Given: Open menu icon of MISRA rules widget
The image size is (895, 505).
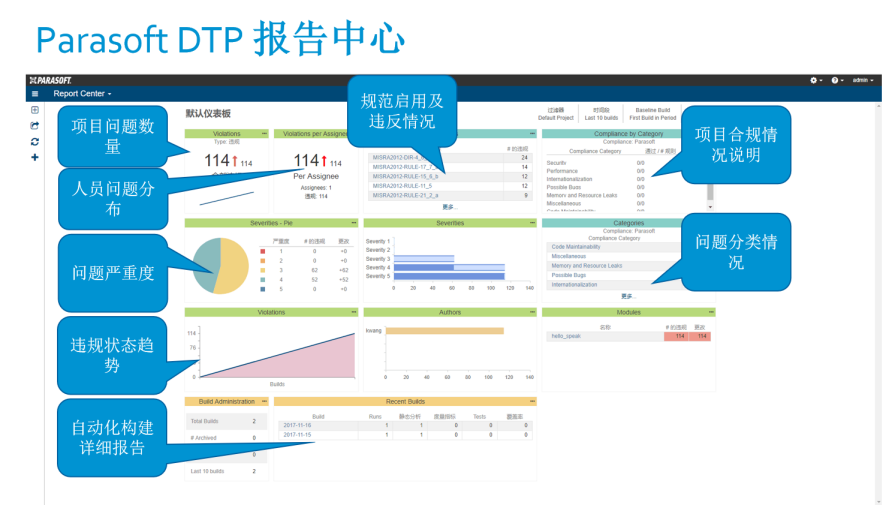Looking at the screenshot, I should (x=532, y=134).
